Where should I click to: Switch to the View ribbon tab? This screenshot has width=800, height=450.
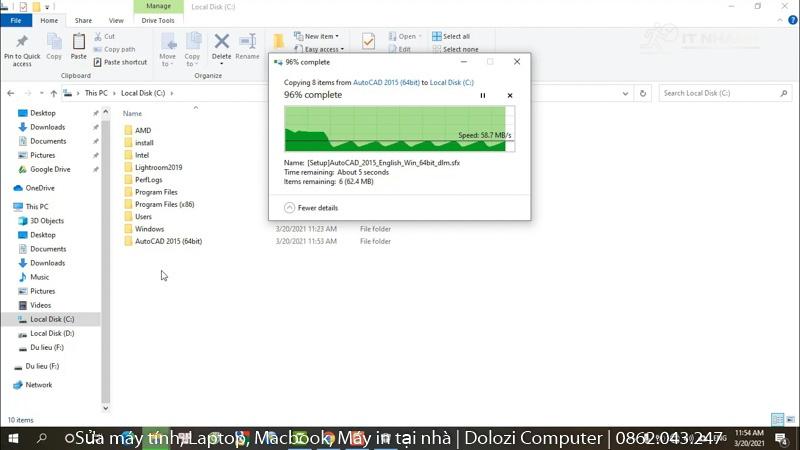(116, 20)
